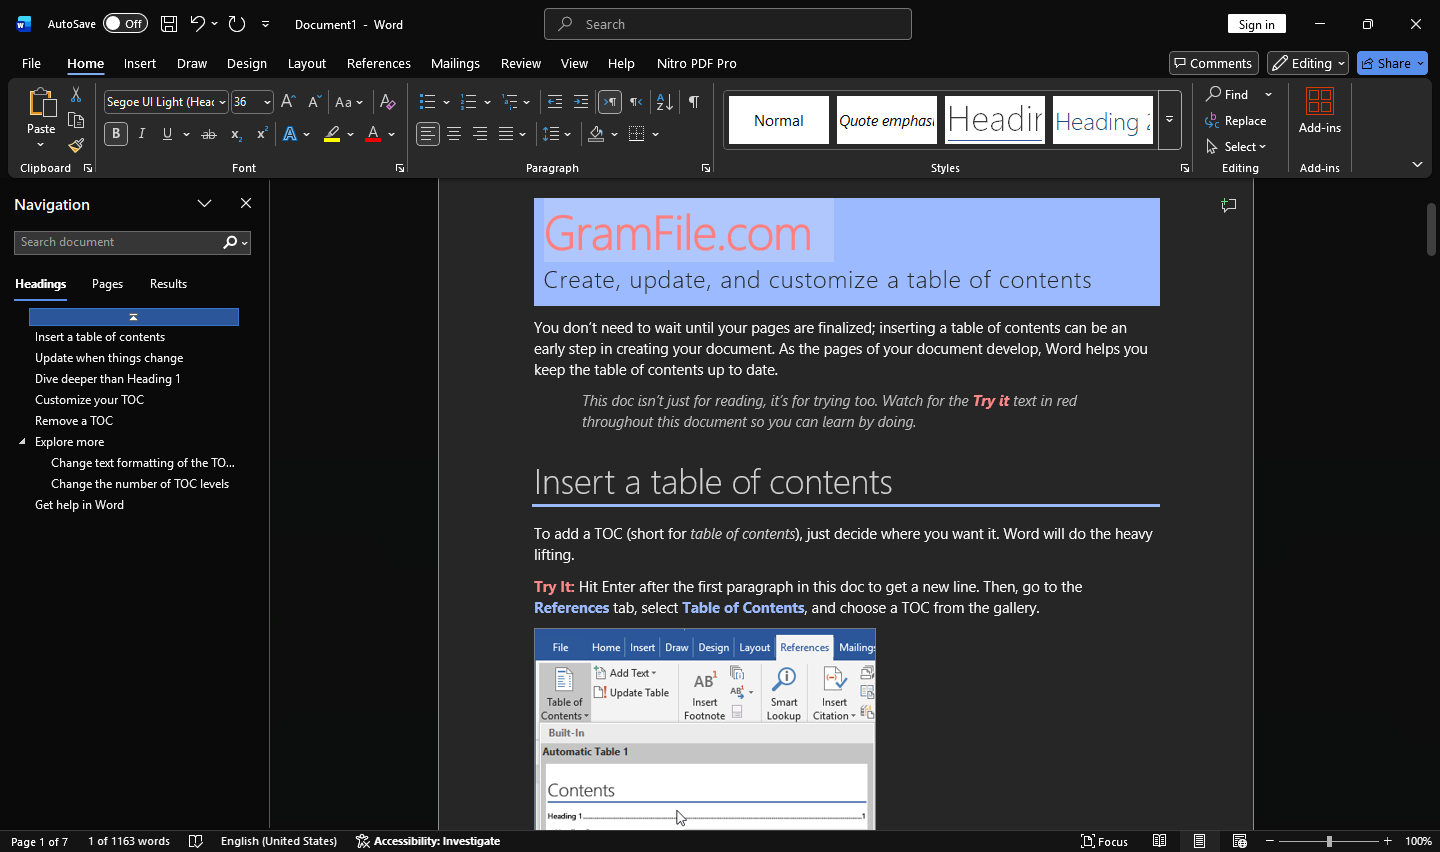This screenshot has height=852, width=1440.
Task: Expand the Styles gallery more arrow
Action: (1169, 120)
